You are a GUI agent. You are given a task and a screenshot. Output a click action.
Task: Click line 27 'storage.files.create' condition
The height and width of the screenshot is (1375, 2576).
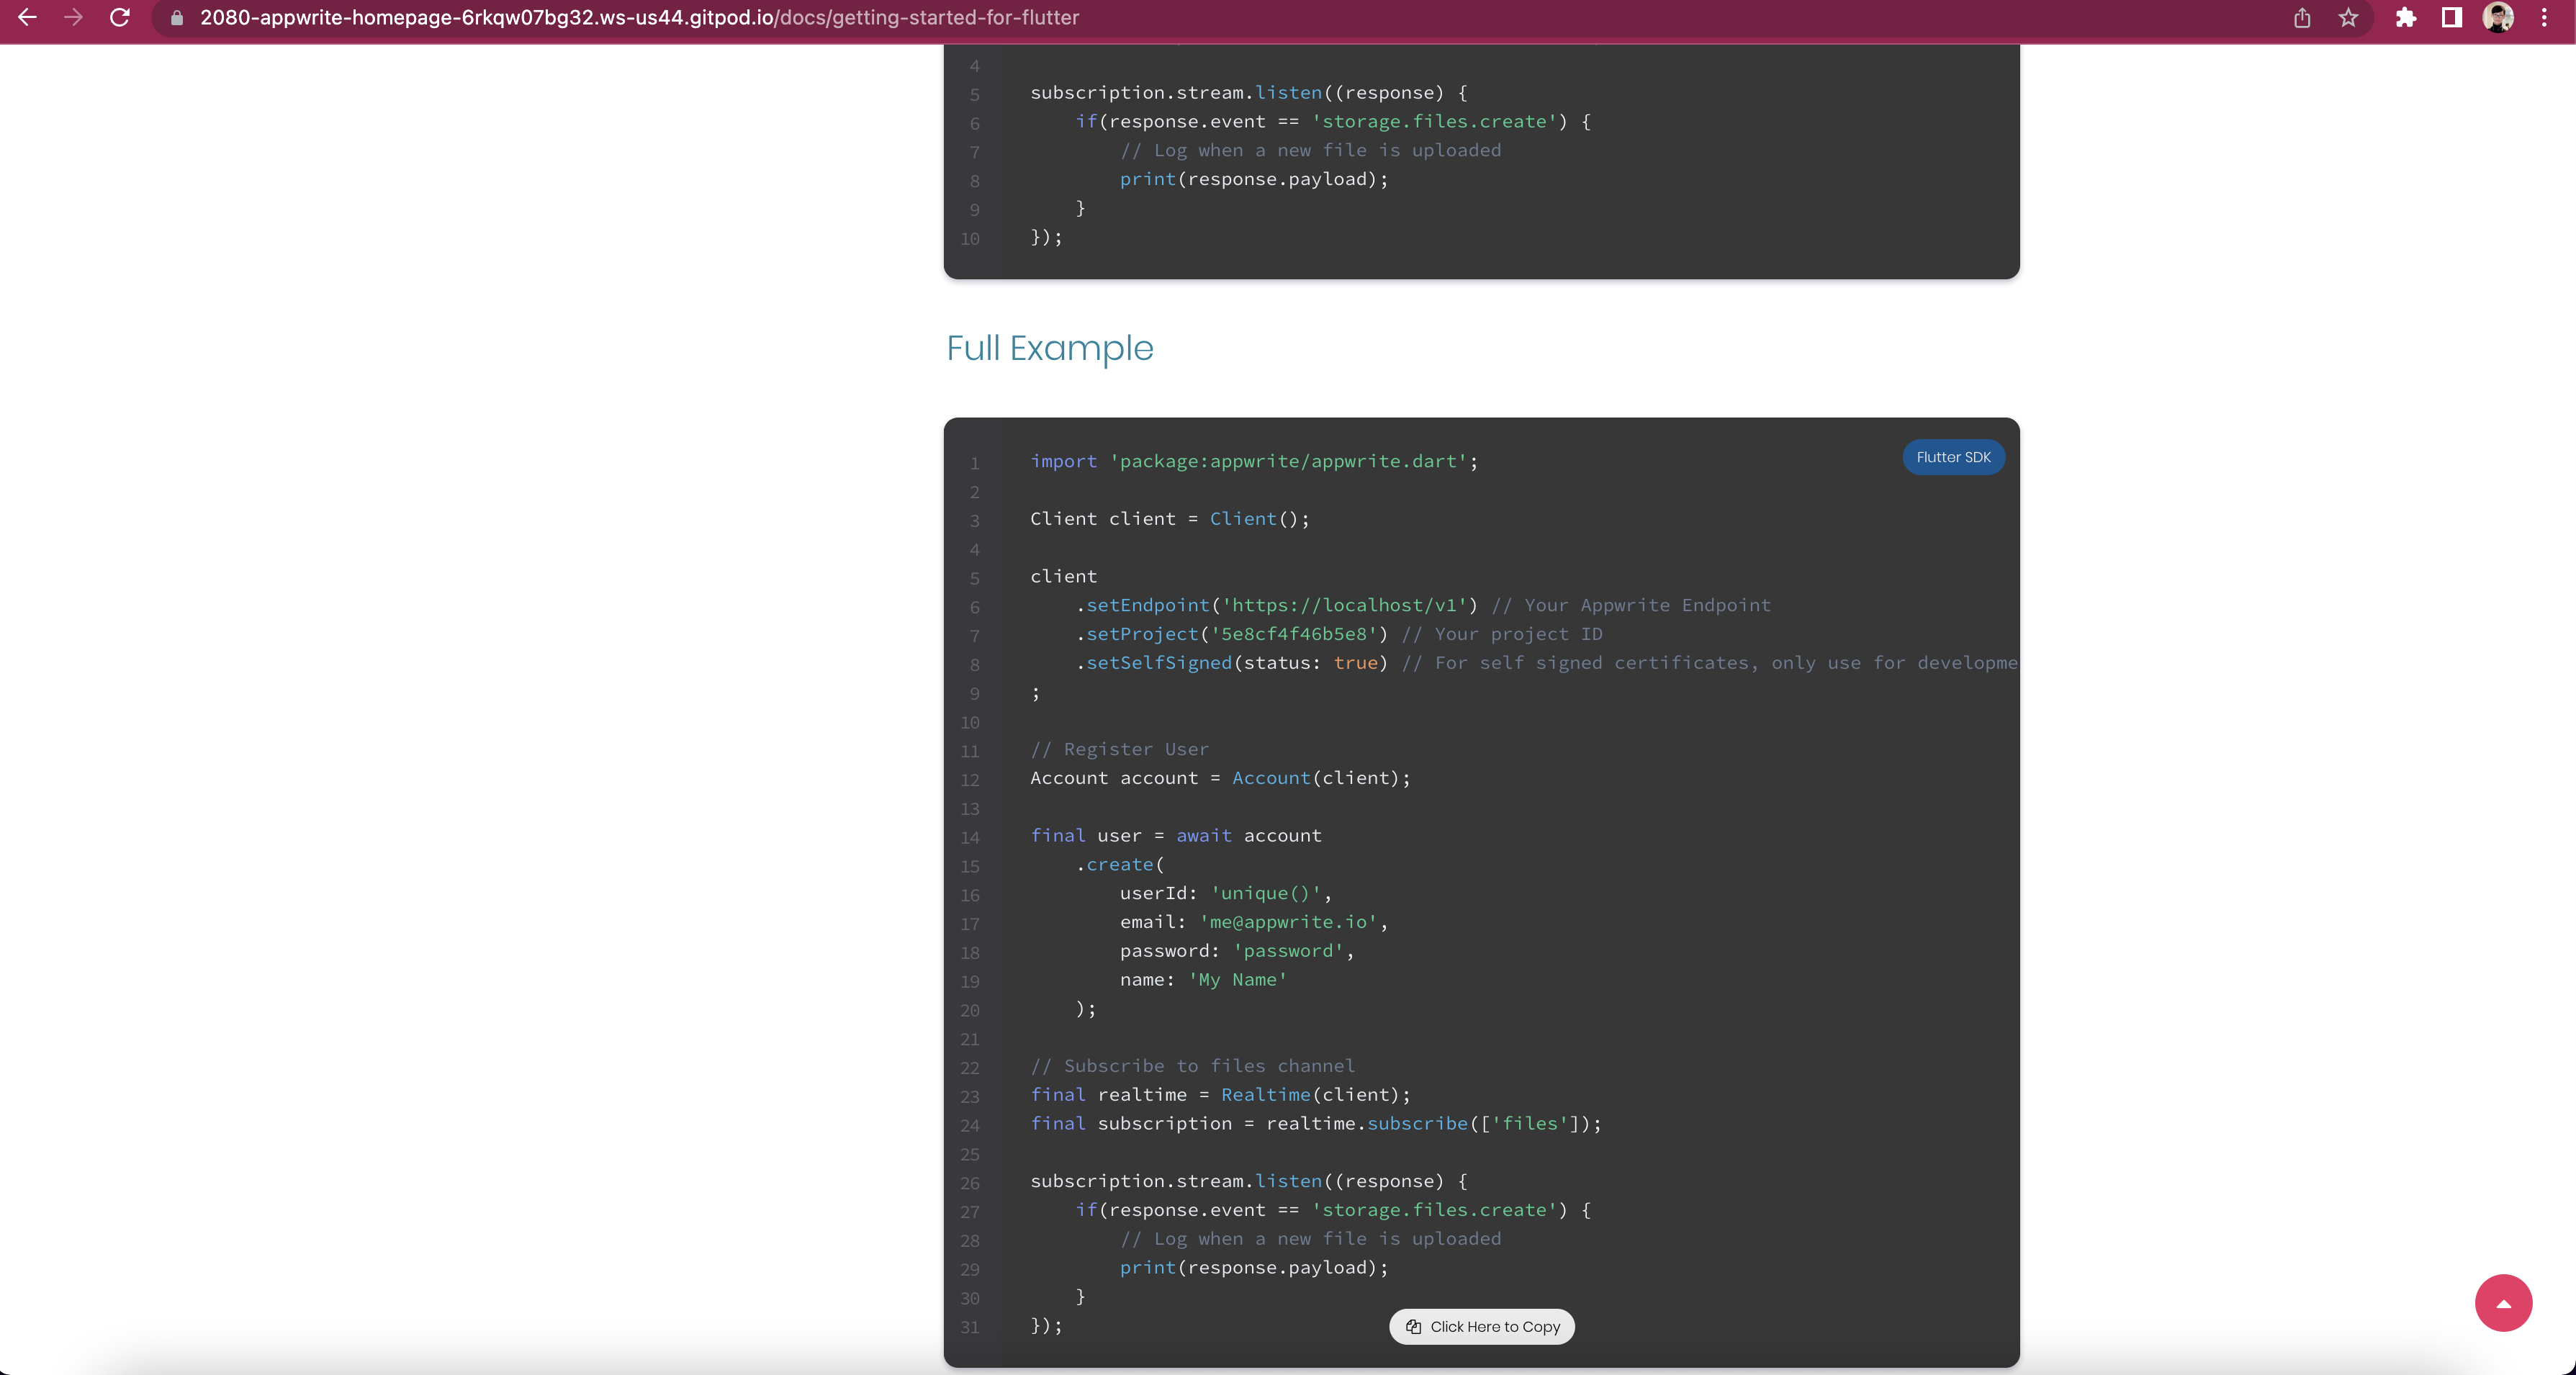[1333, 1210]
